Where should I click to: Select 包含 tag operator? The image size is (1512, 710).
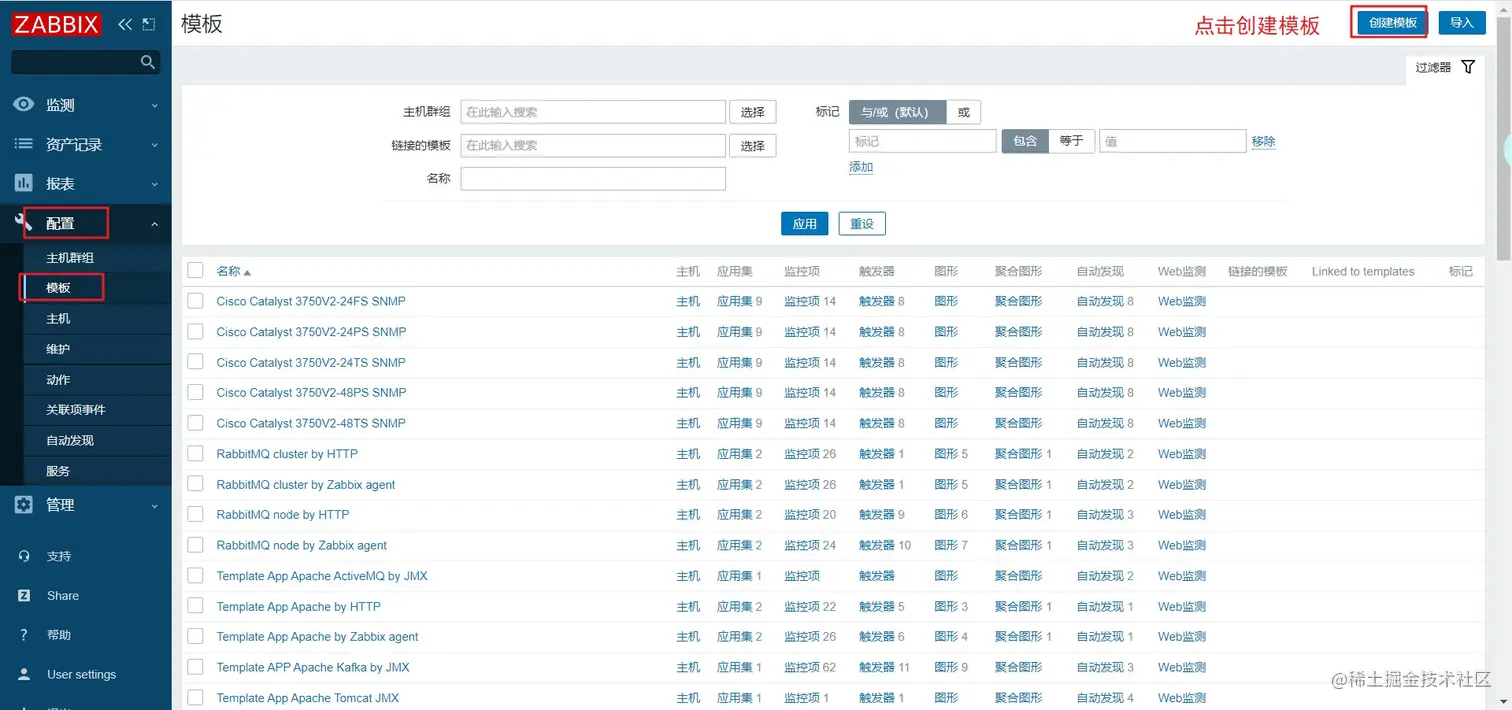[1025, 141]
